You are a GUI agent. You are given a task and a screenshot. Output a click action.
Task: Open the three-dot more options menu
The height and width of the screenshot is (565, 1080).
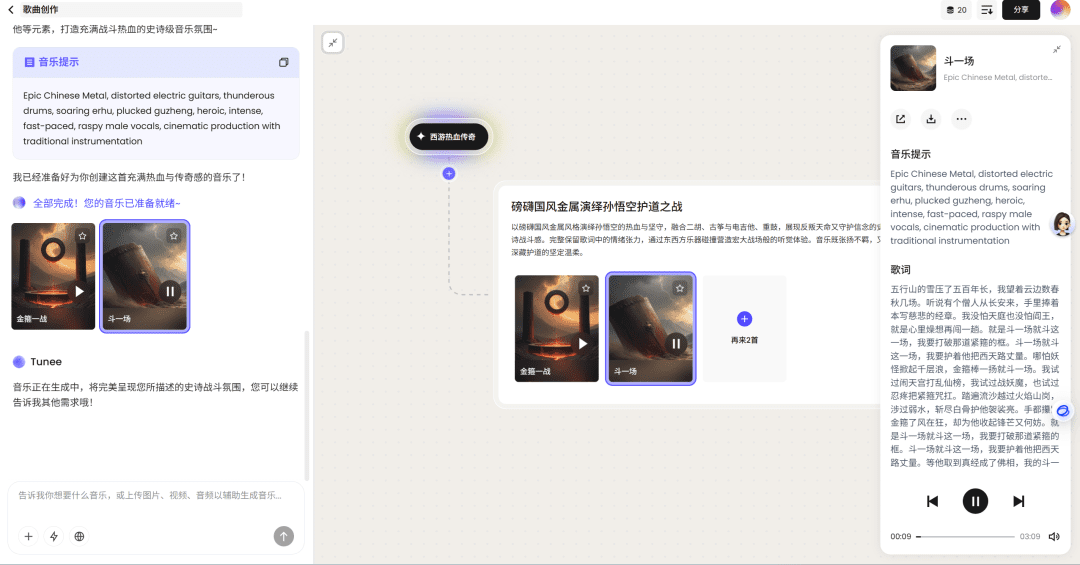click(x=961, y=119)
